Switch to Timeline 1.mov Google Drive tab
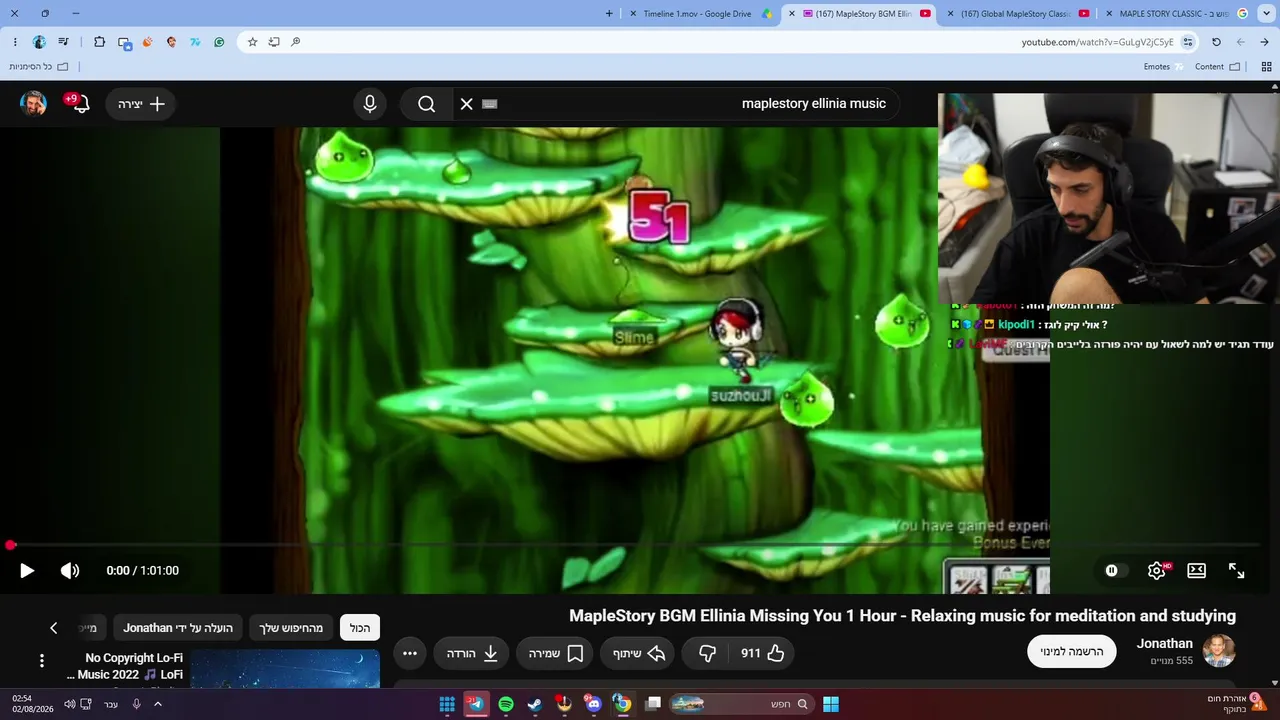The height and width of the screenshot is (720, 1280). coord(701,14)
